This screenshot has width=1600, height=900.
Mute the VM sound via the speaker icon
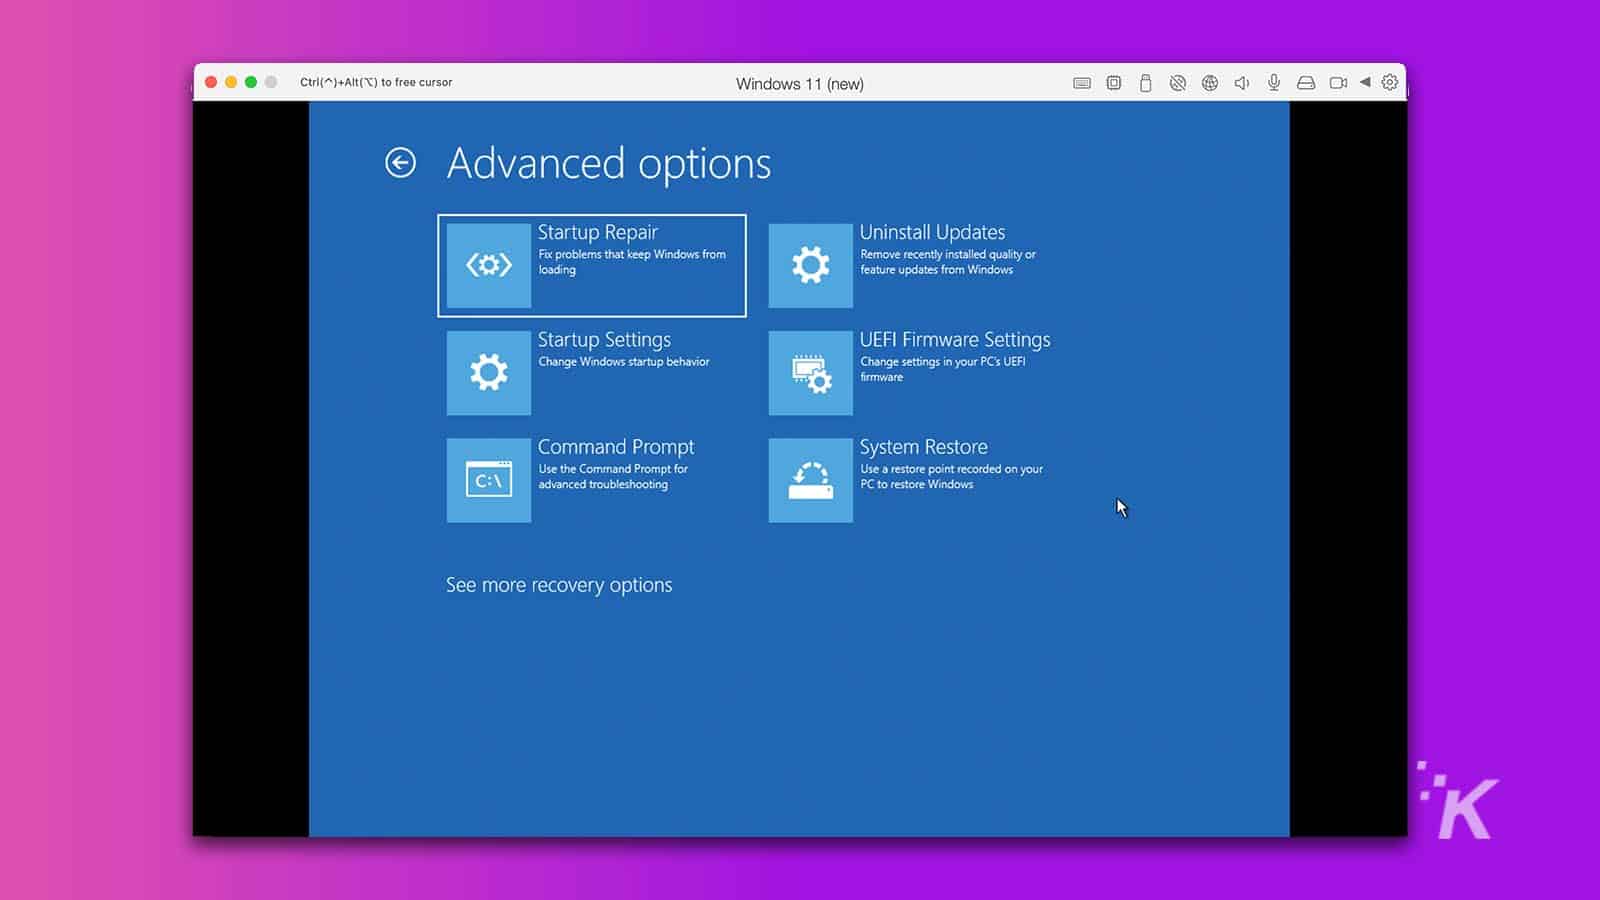click(x=1241, y=83)
